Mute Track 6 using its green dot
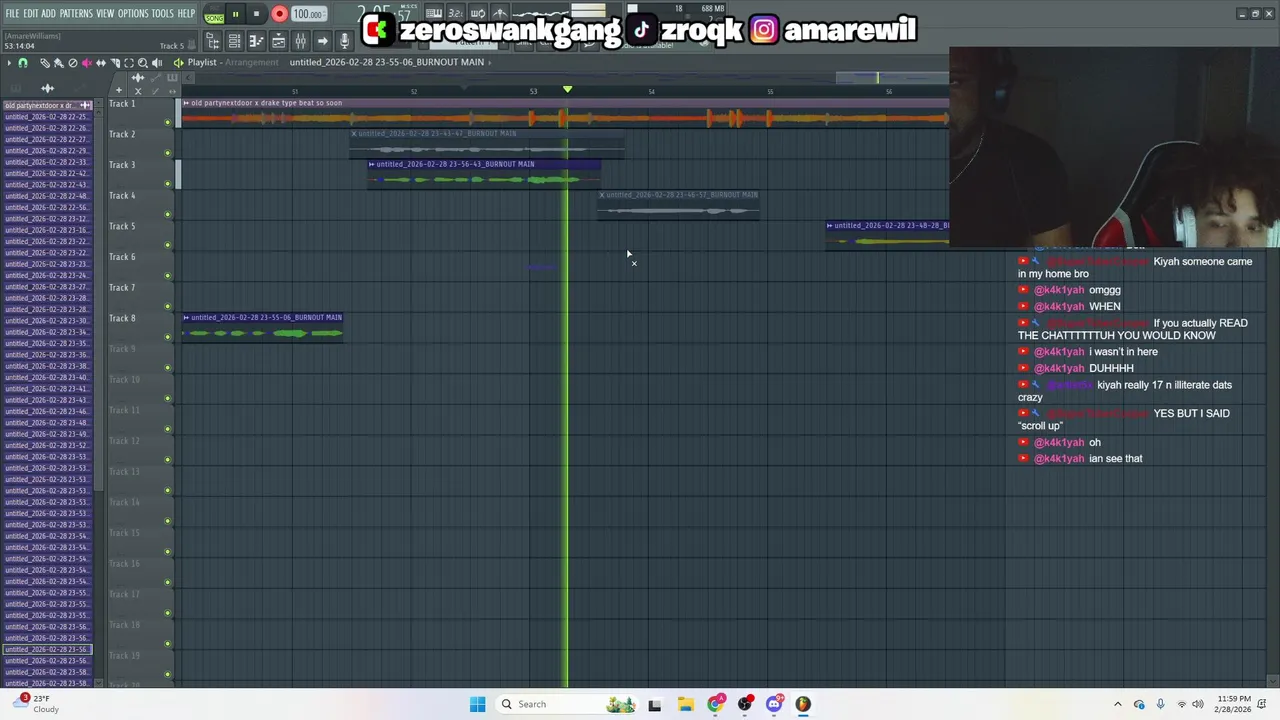Viewport: 1280px width, 720px height. pos(168,276)
